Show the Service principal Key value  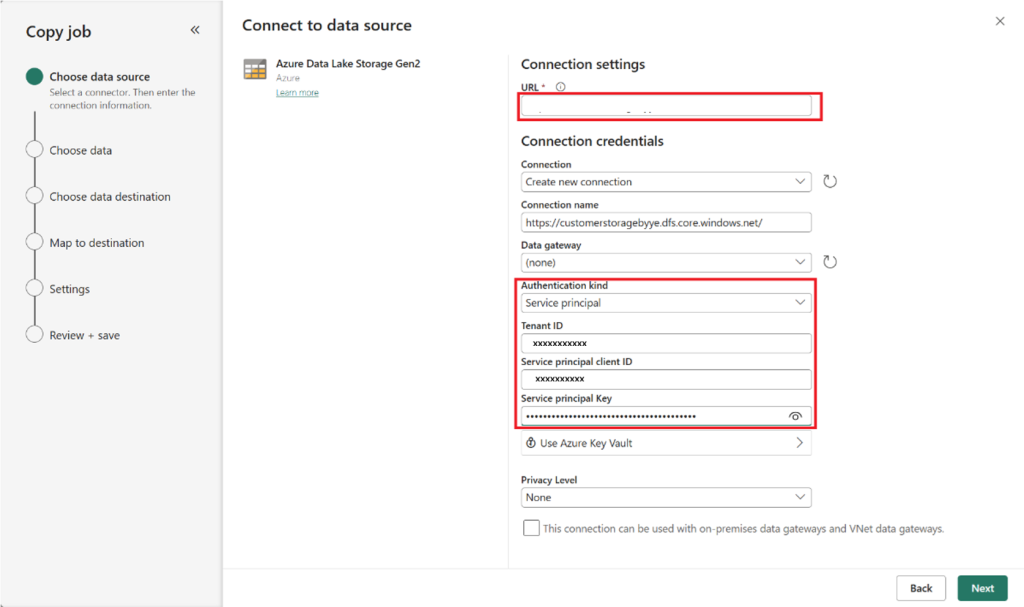[795, 416]
